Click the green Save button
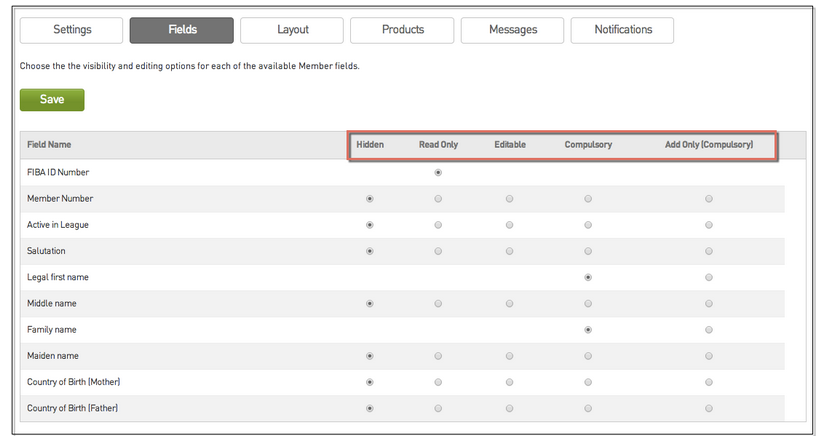Screen dimensions: 823x441 (x=52, y=100)
